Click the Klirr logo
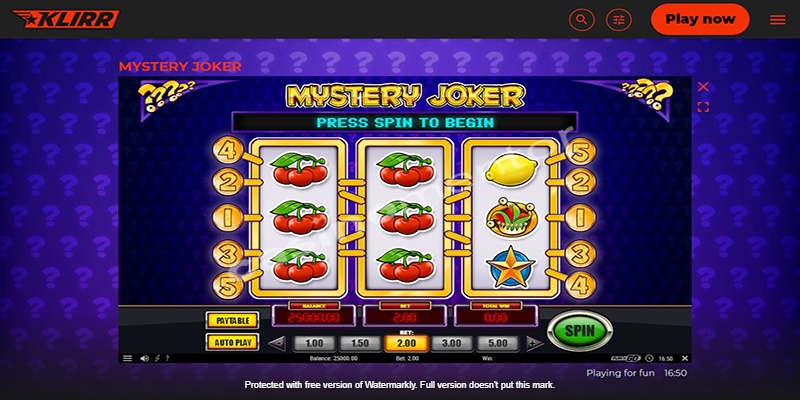This screenshot has width=800, height=400. tap(66, 19)
